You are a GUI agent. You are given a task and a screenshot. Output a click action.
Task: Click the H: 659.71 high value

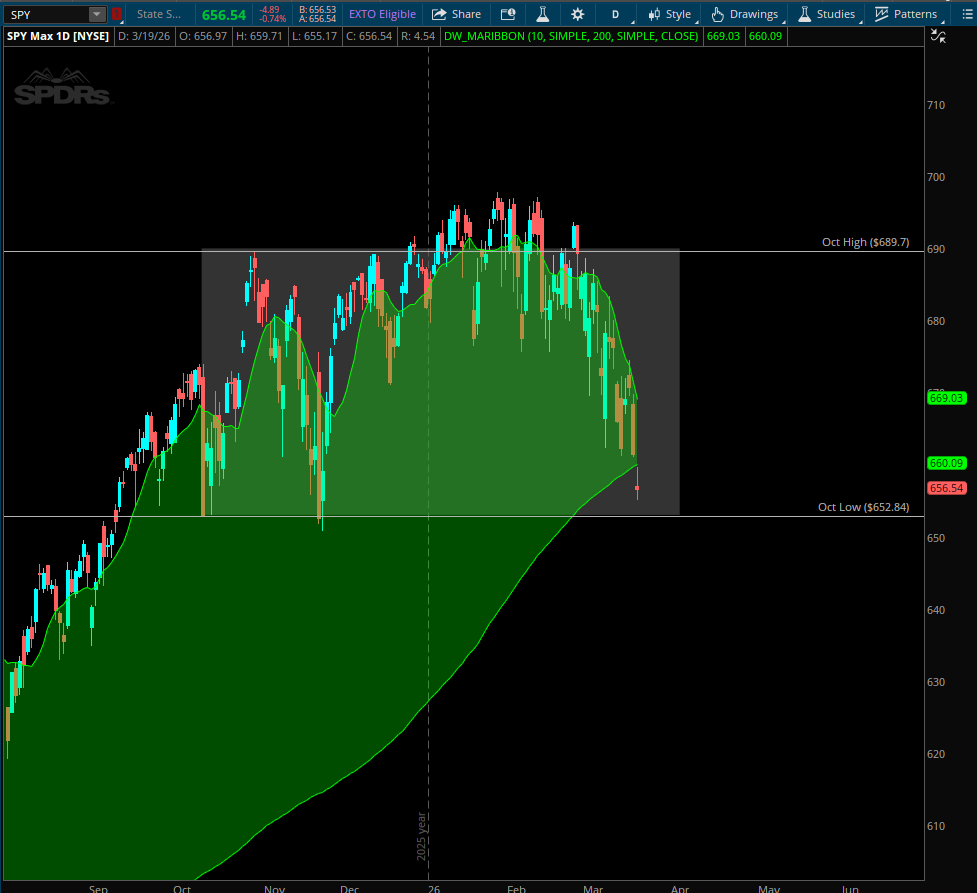259,36
